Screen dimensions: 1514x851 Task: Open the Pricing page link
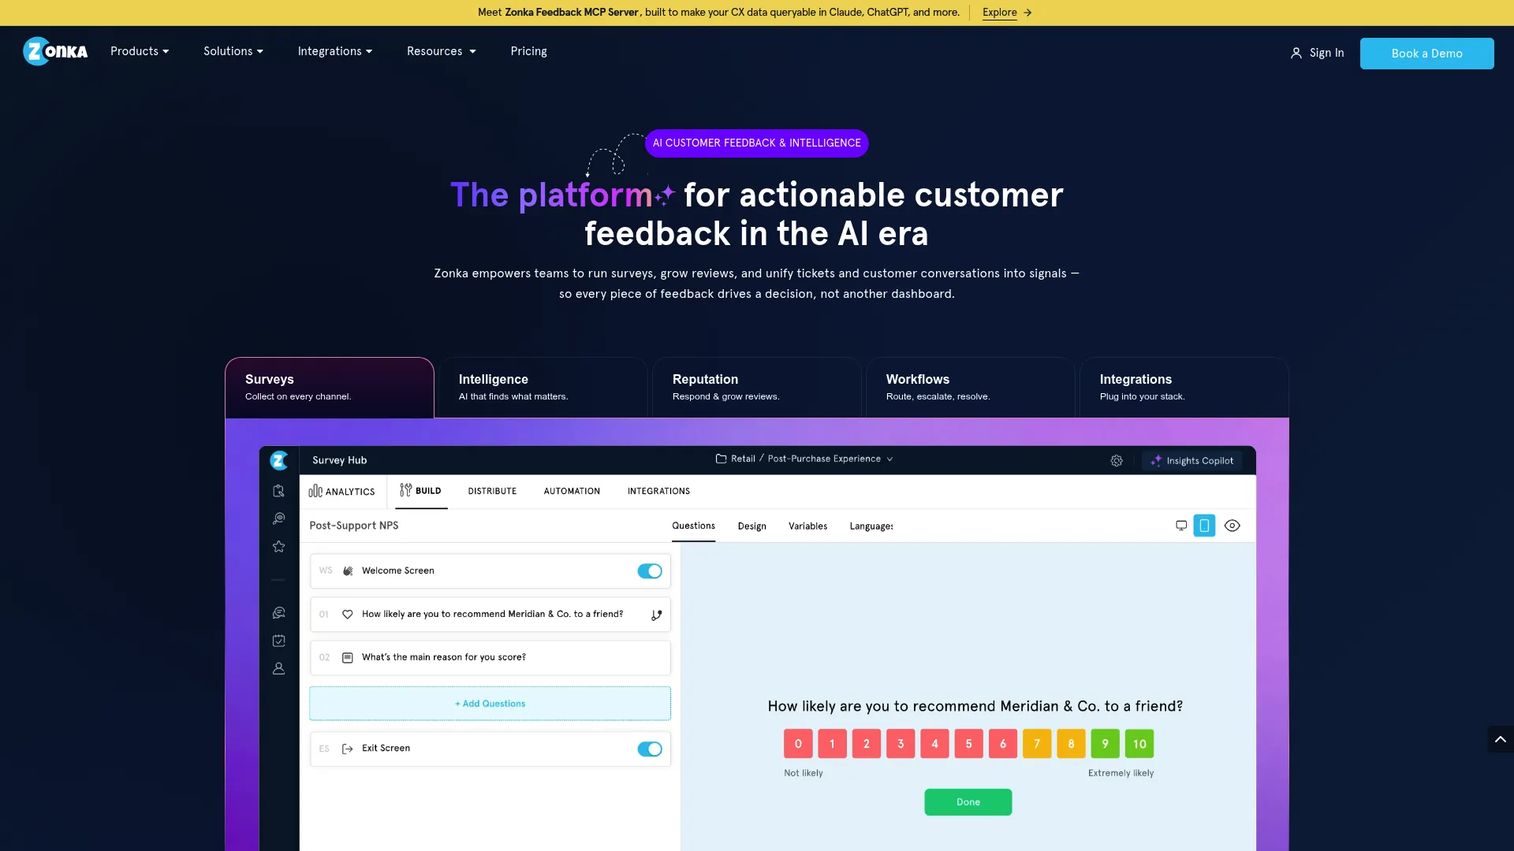pos(529,51)
